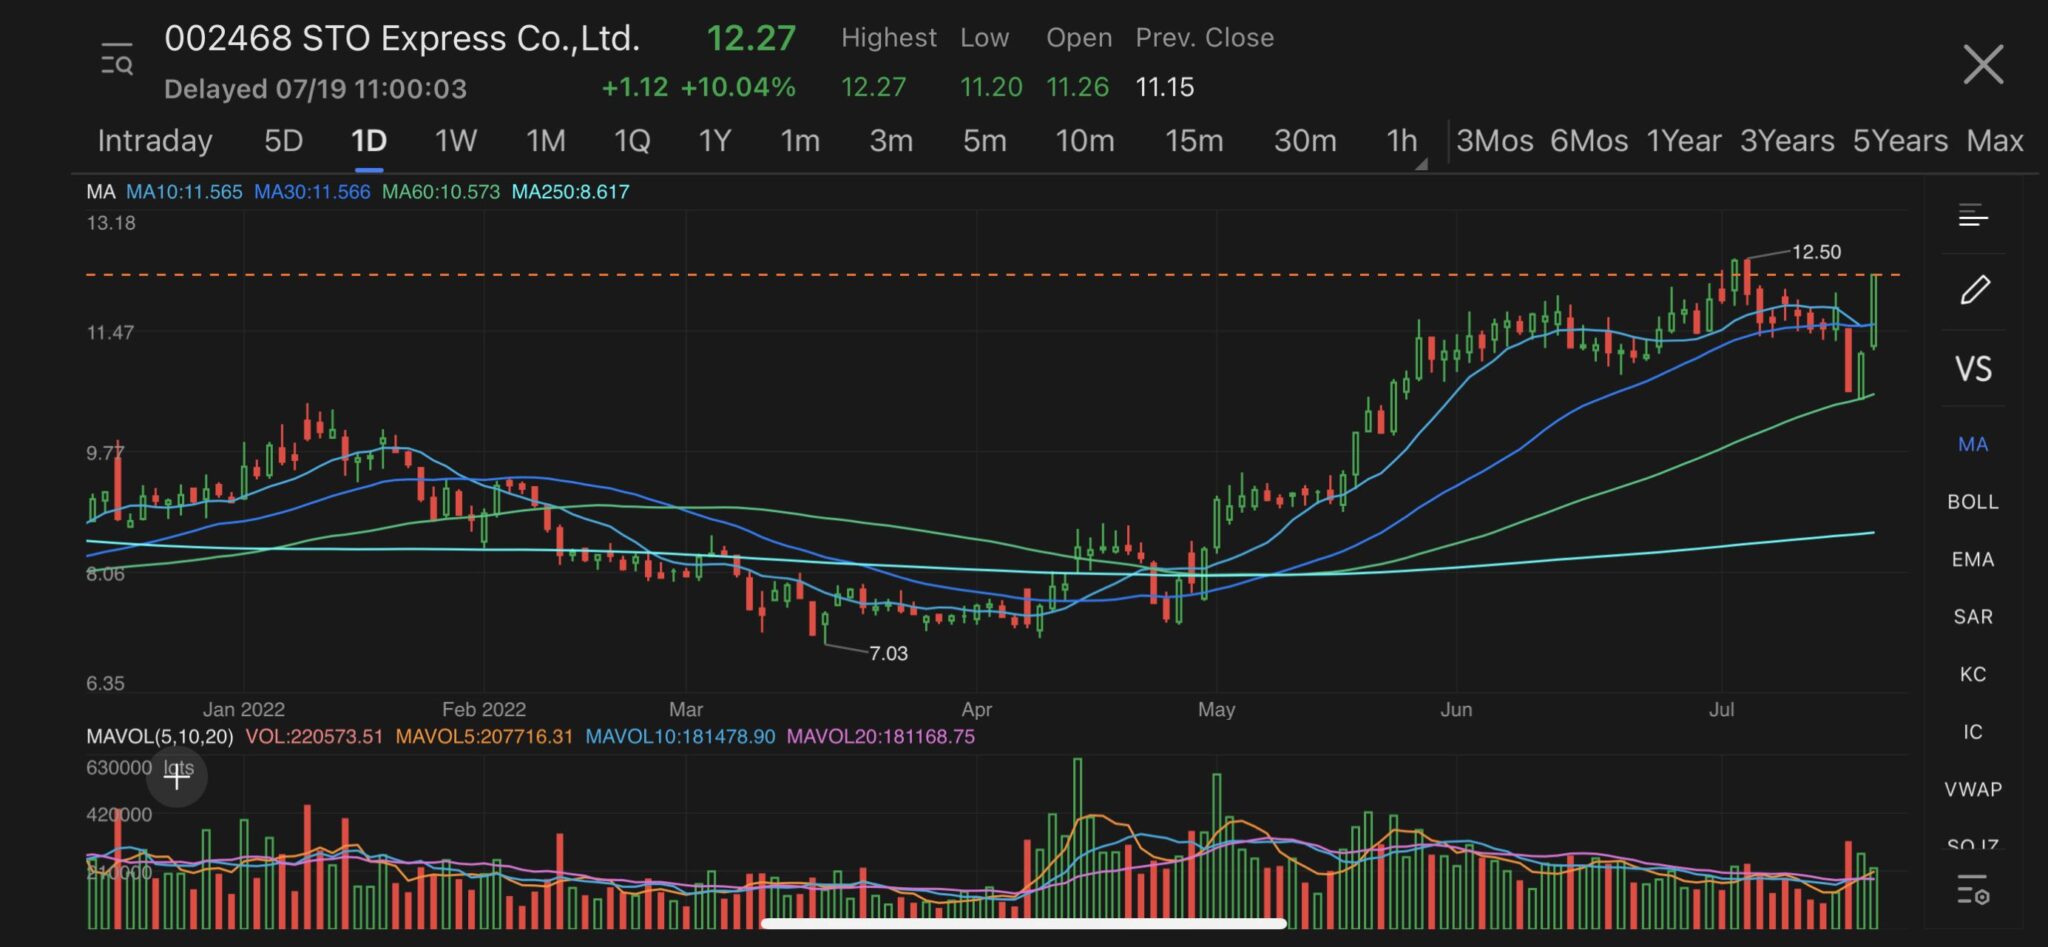
Task: Click MA30:11.566 legend value
Action: pyautogui.click(x=312, y=192)
